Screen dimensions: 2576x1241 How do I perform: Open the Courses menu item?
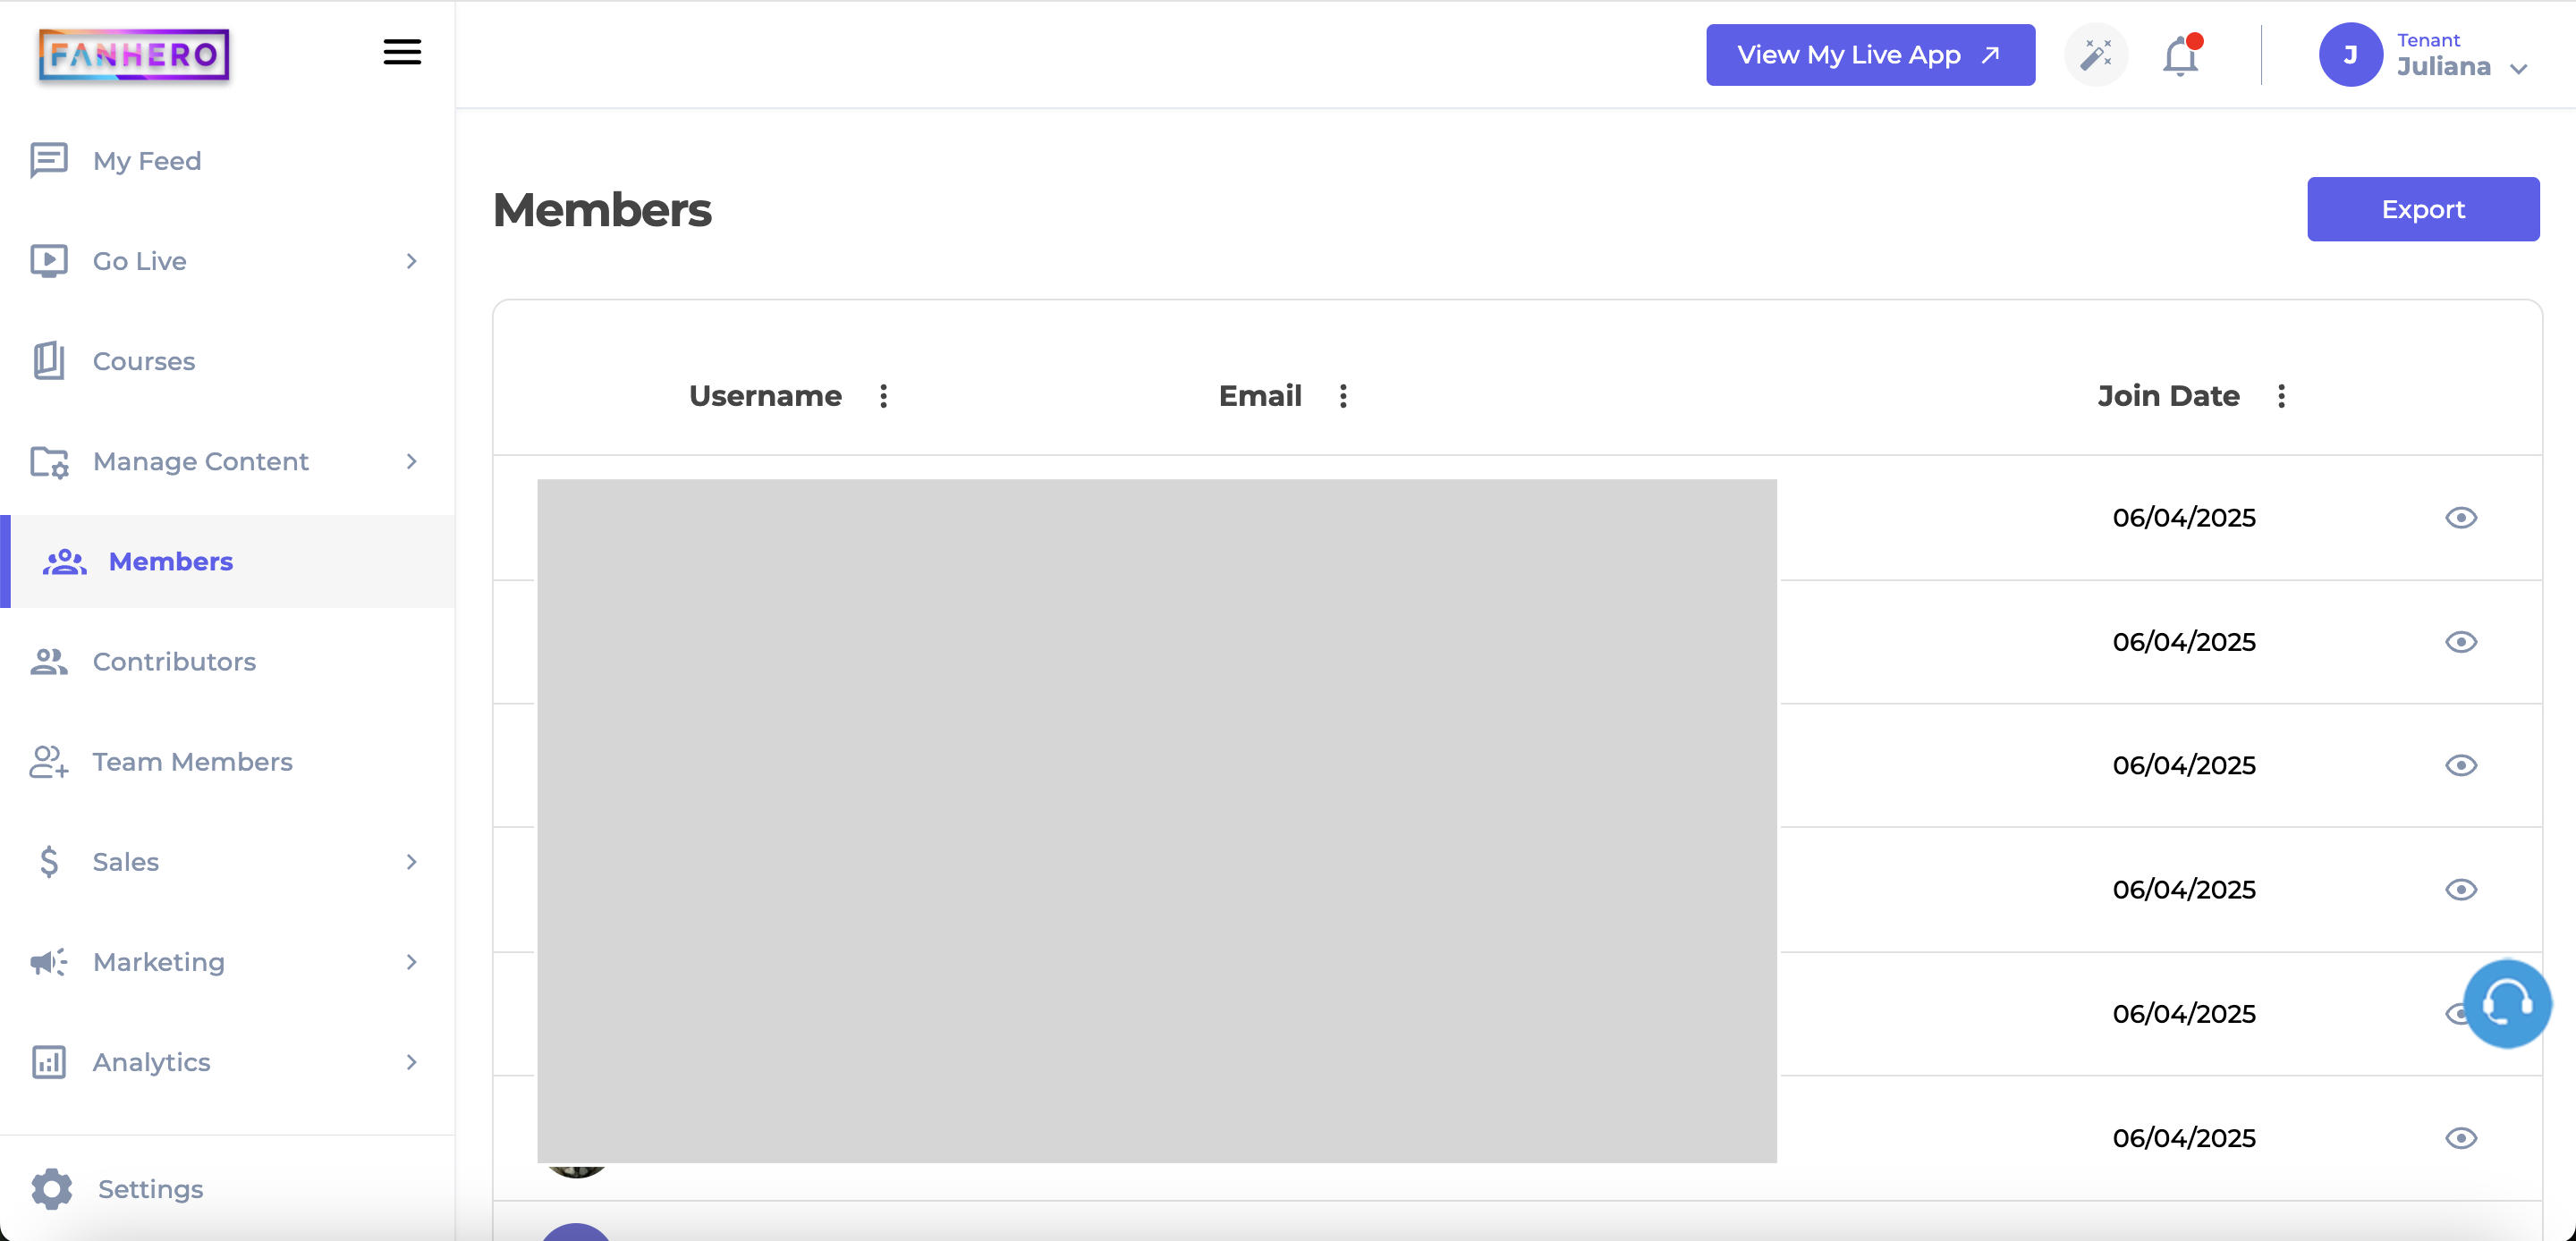point(144,361)
